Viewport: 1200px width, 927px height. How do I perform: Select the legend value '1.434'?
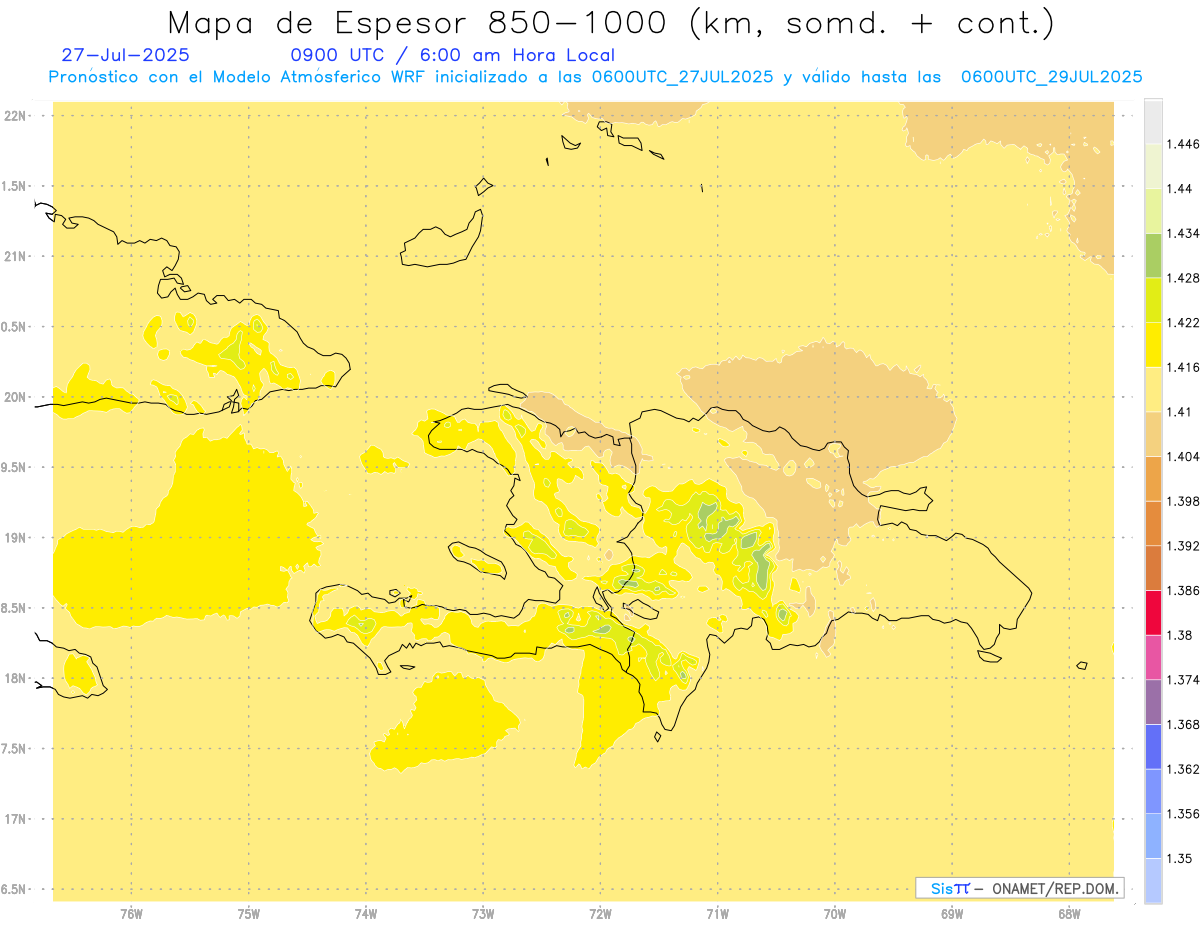click(x=1182, y=233)
